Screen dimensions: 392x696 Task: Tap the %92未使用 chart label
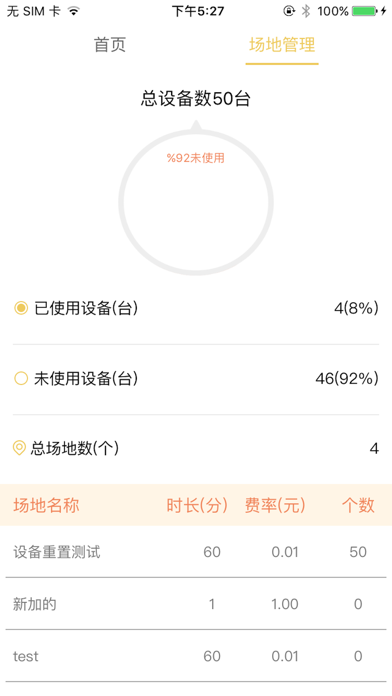coord(196,158)
